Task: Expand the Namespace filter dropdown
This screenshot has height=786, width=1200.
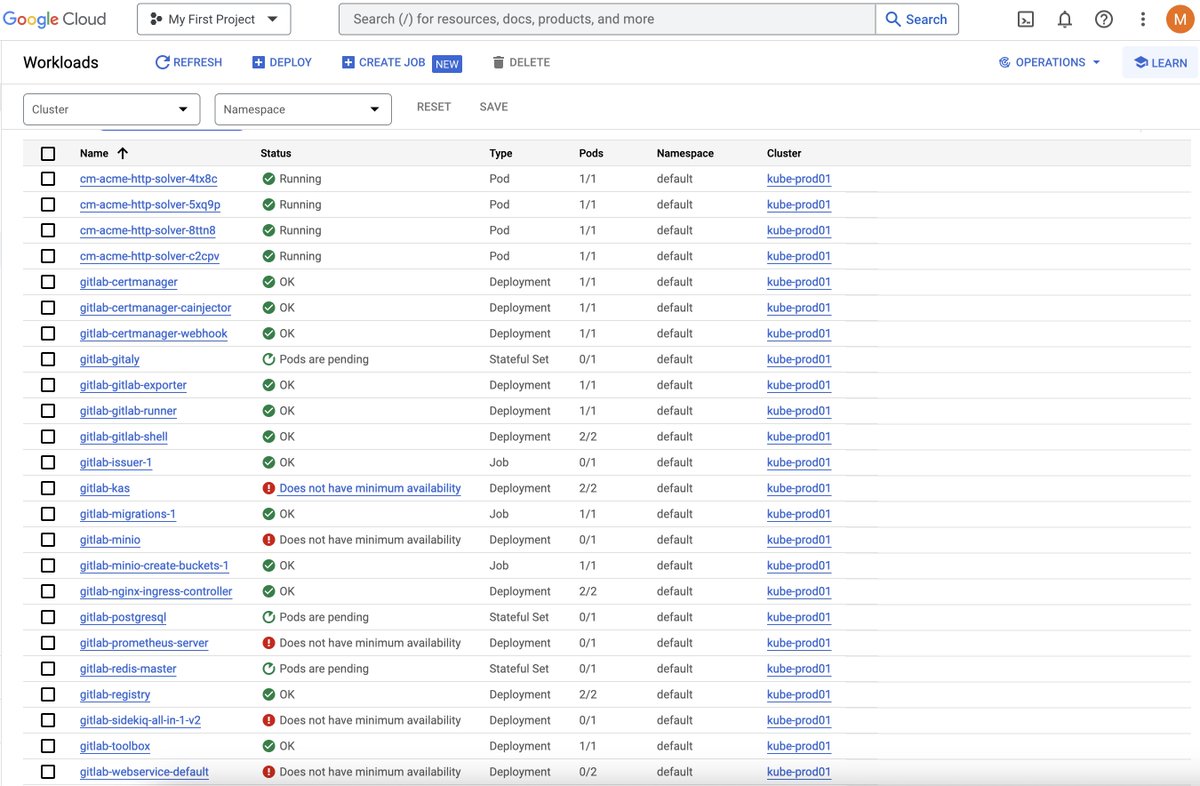Action: [x=303, y=109]
